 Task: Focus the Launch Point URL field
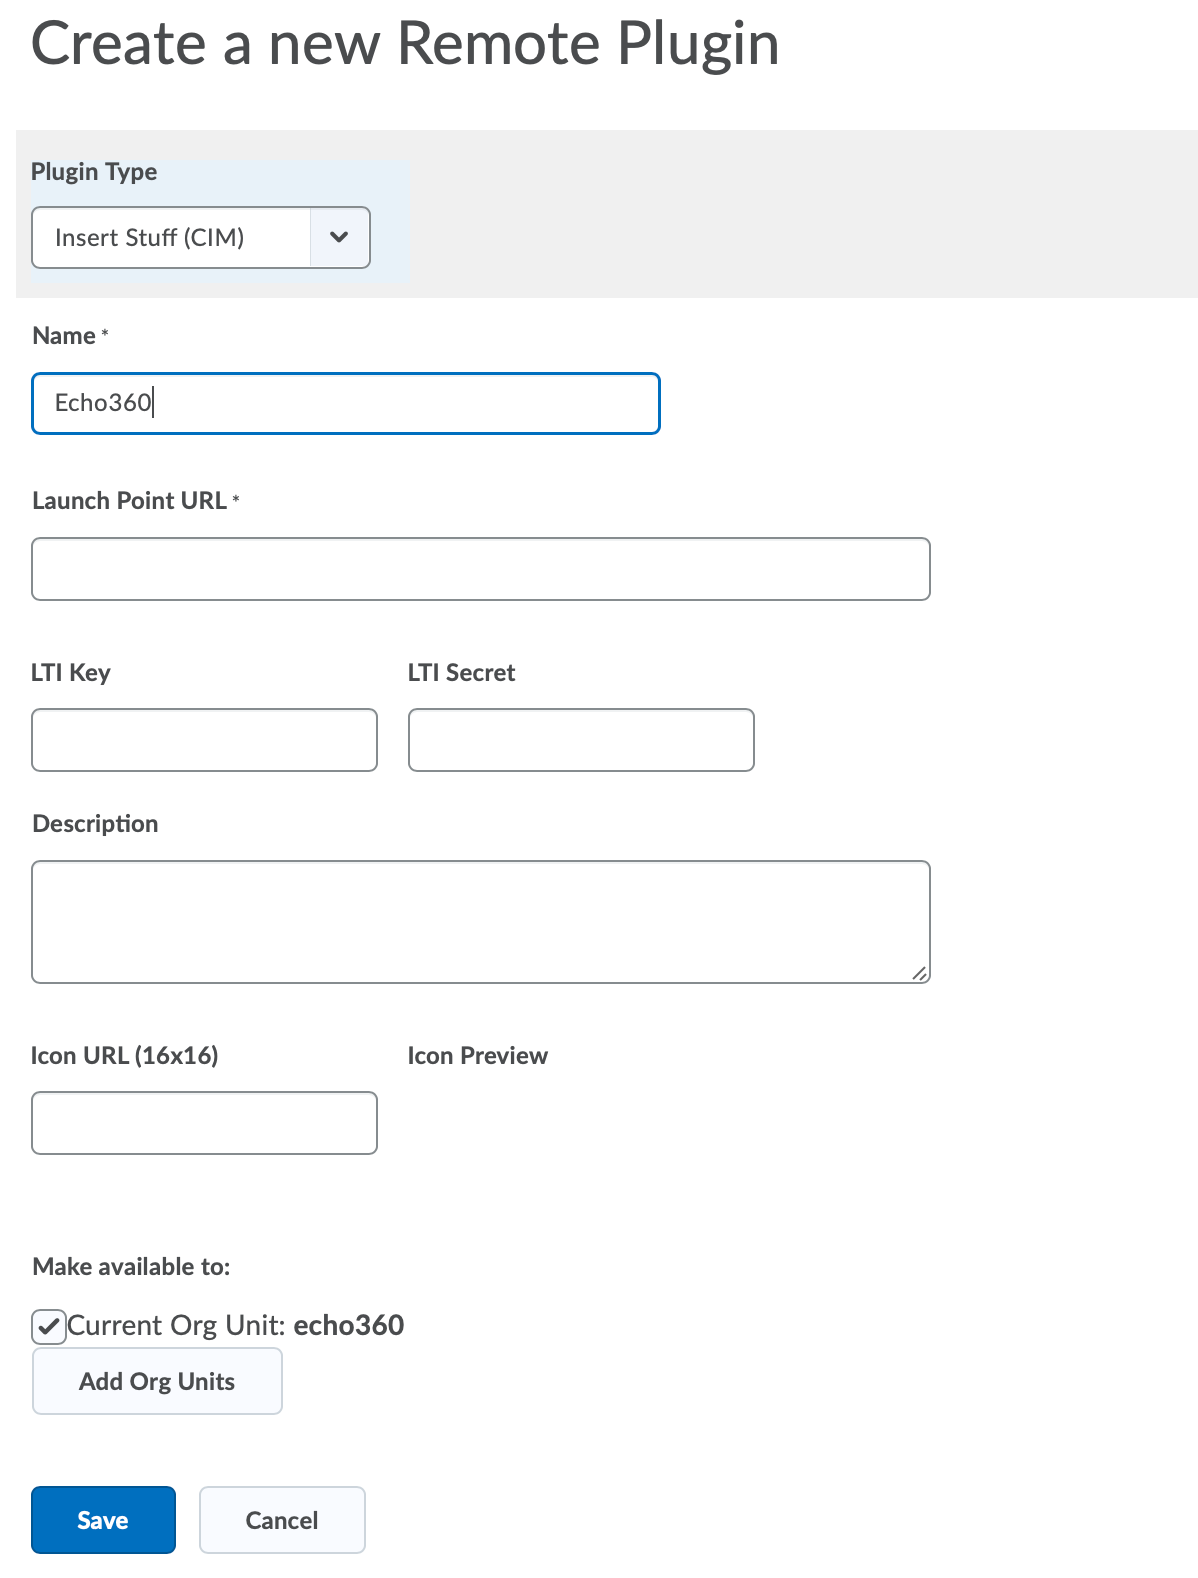point(481,569)
